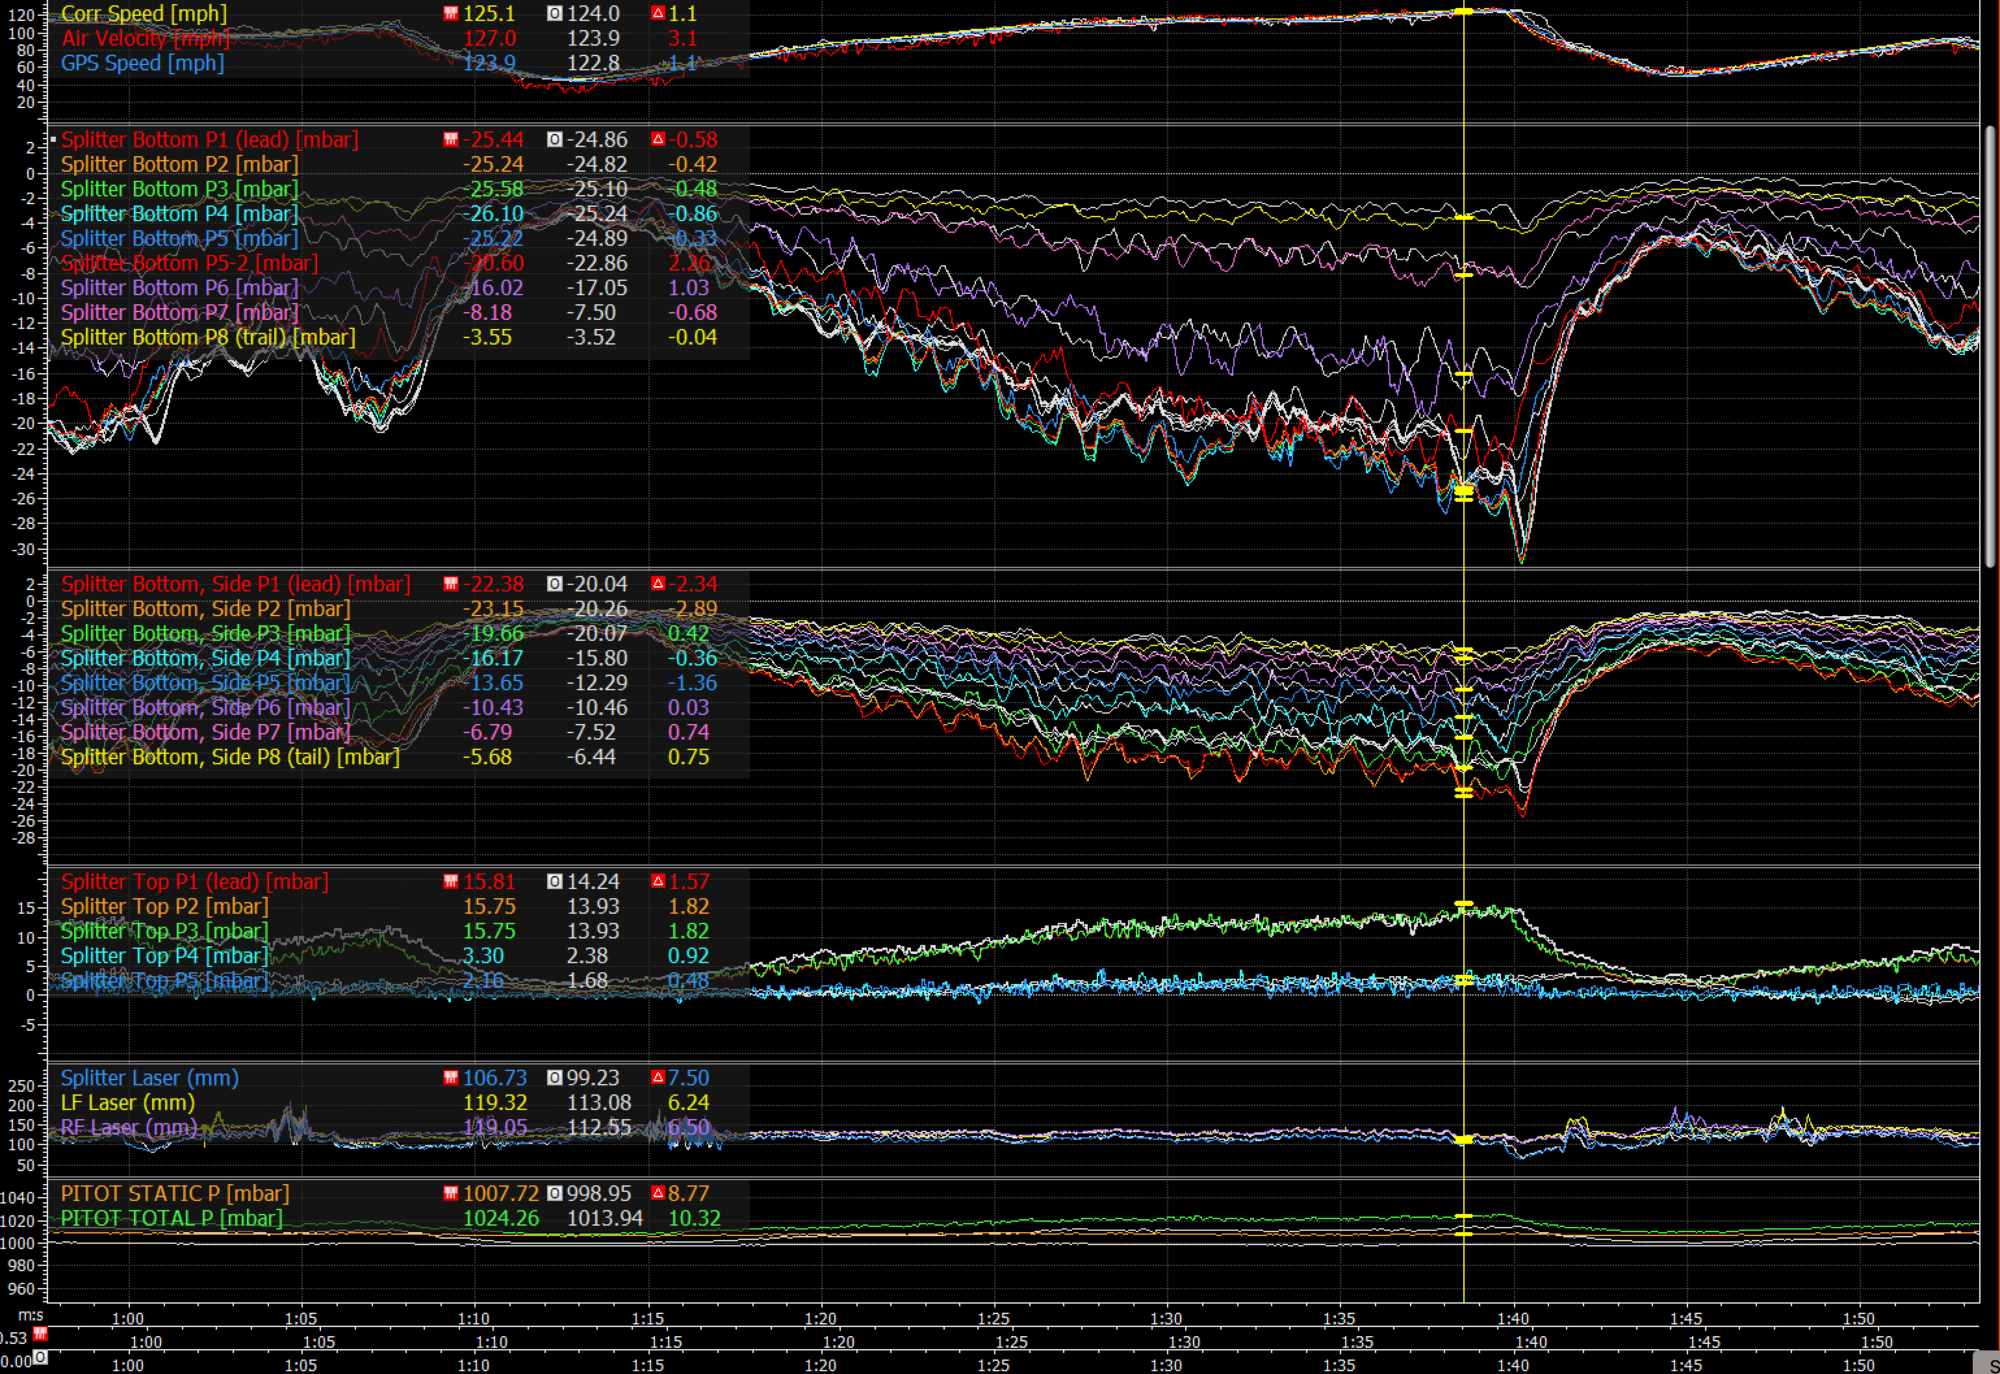Screen dimensions: 2000x1374
Task: Select the Air Velocity [mph] channel label
Action: (x=145, y=39)
